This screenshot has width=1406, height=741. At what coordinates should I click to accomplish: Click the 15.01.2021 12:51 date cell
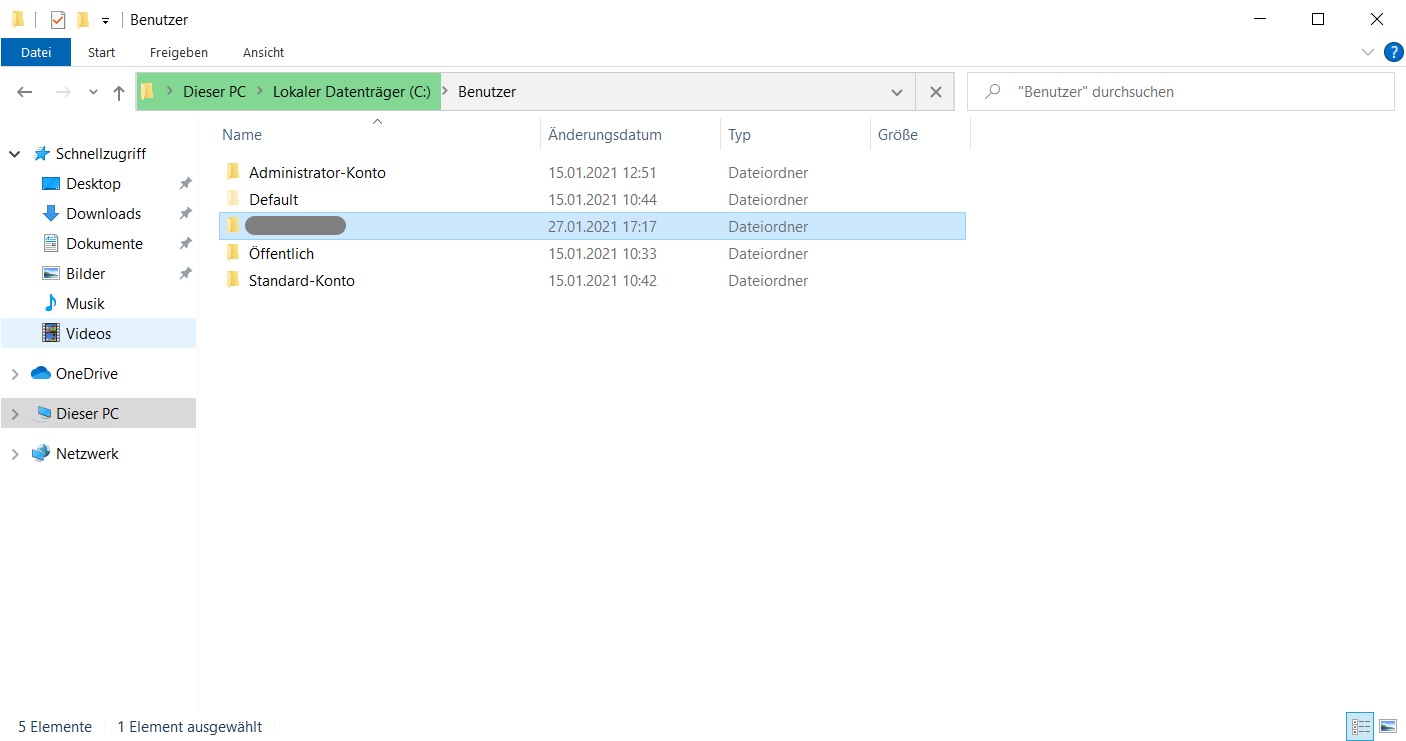[602, 173]
